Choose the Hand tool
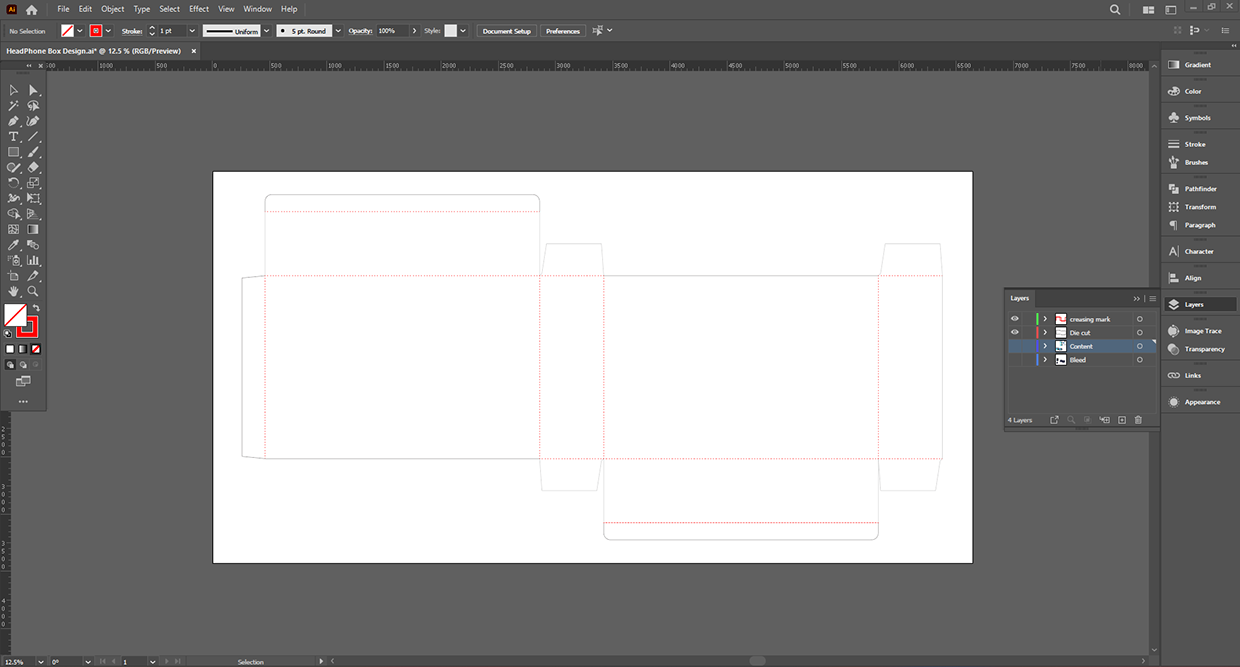1240x667 pixels. tap(14, 291)
